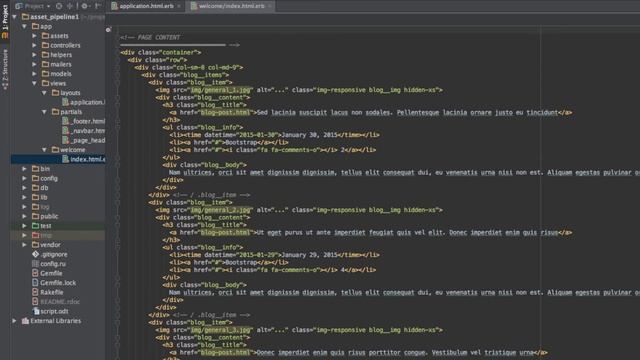Click the 'January 29, 2015' code text
This screenshot has height=360, width=640.
click(309, 255)
